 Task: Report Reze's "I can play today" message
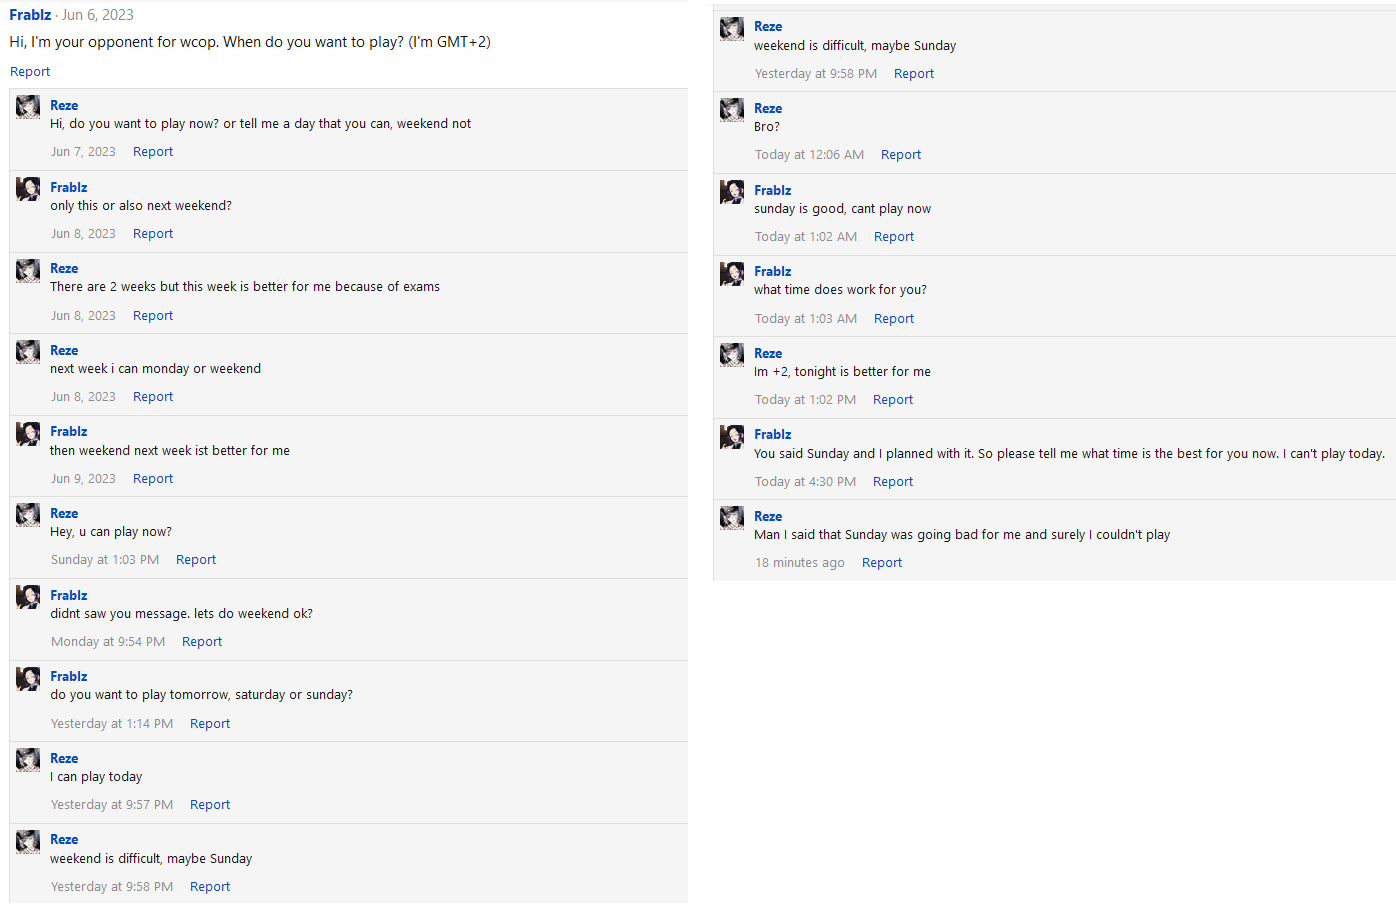(x=210, y=805)
